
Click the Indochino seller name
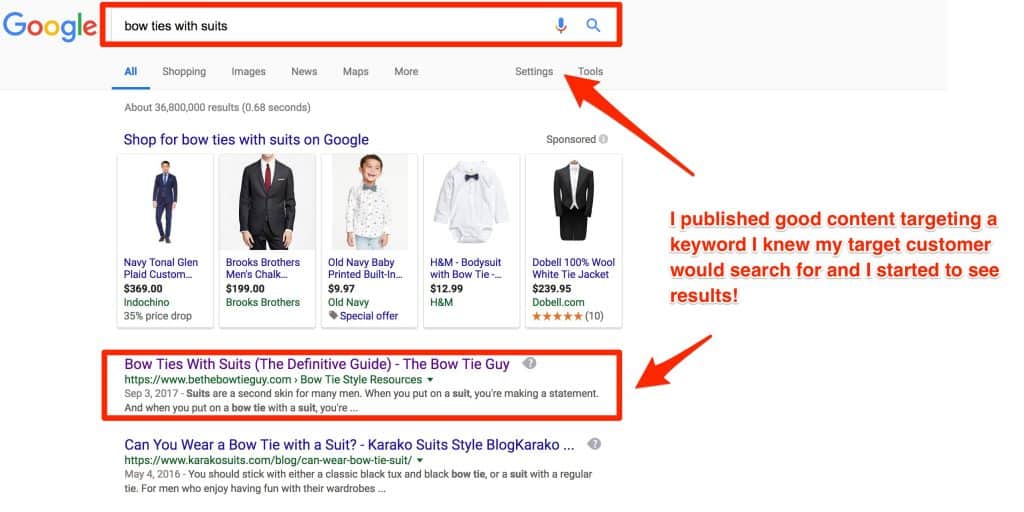point(146,302)
